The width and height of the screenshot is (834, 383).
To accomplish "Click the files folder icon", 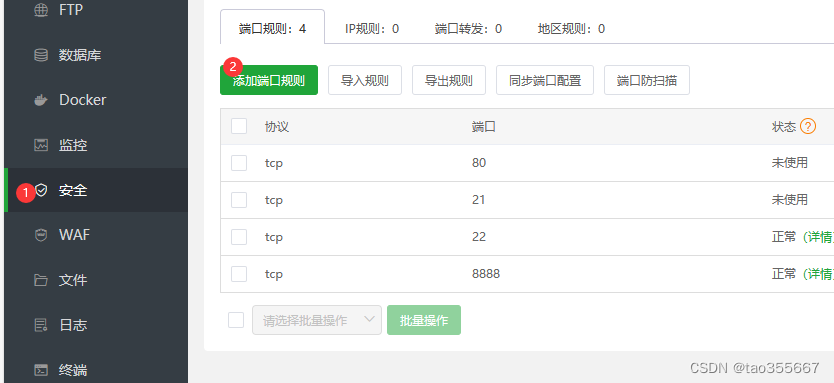I will point(41,280).
